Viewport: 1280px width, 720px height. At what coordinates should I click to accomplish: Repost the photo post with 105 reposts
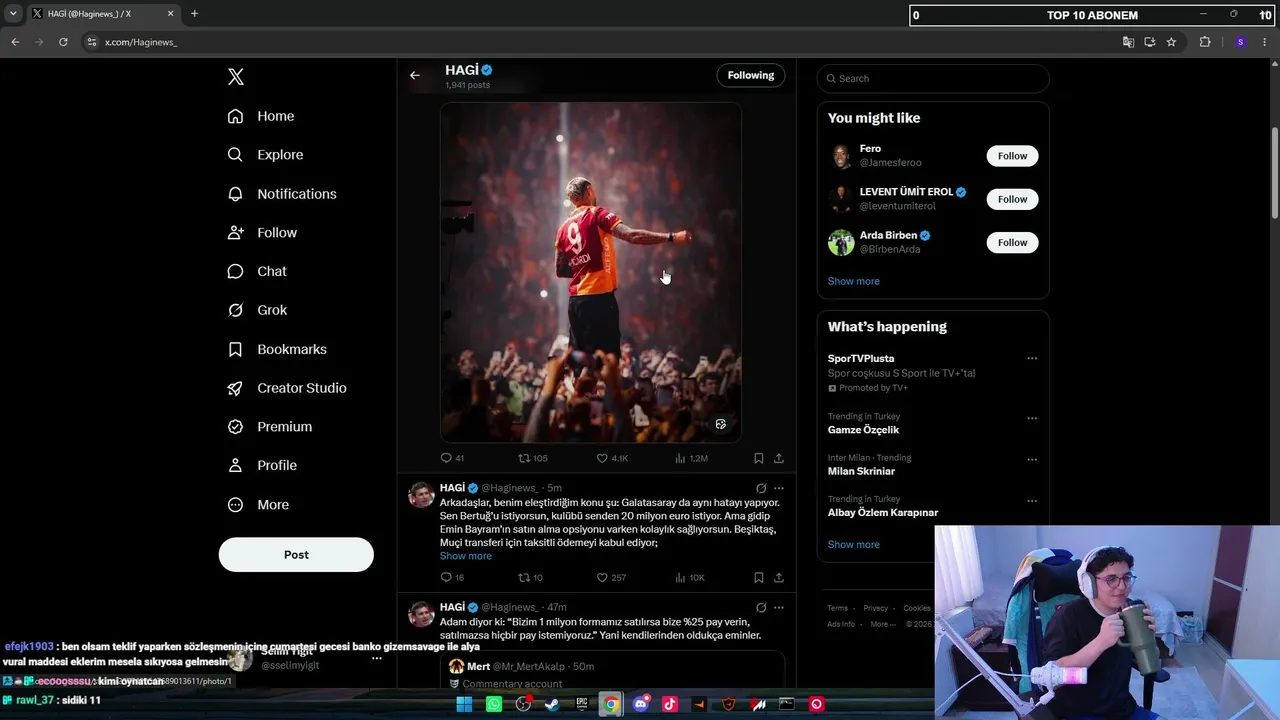click(532, 458)
